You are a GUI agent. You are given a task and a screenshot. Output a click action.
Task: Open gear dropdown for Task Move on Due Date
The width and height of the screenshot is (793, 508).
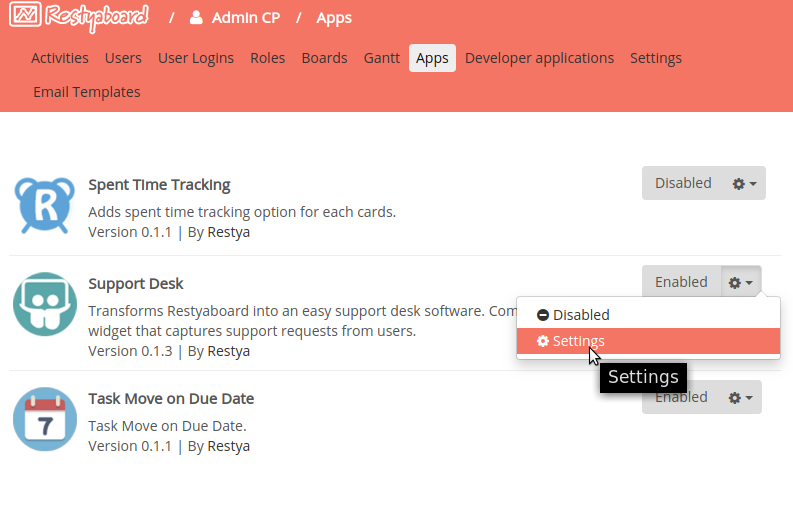tap(741, 397)
